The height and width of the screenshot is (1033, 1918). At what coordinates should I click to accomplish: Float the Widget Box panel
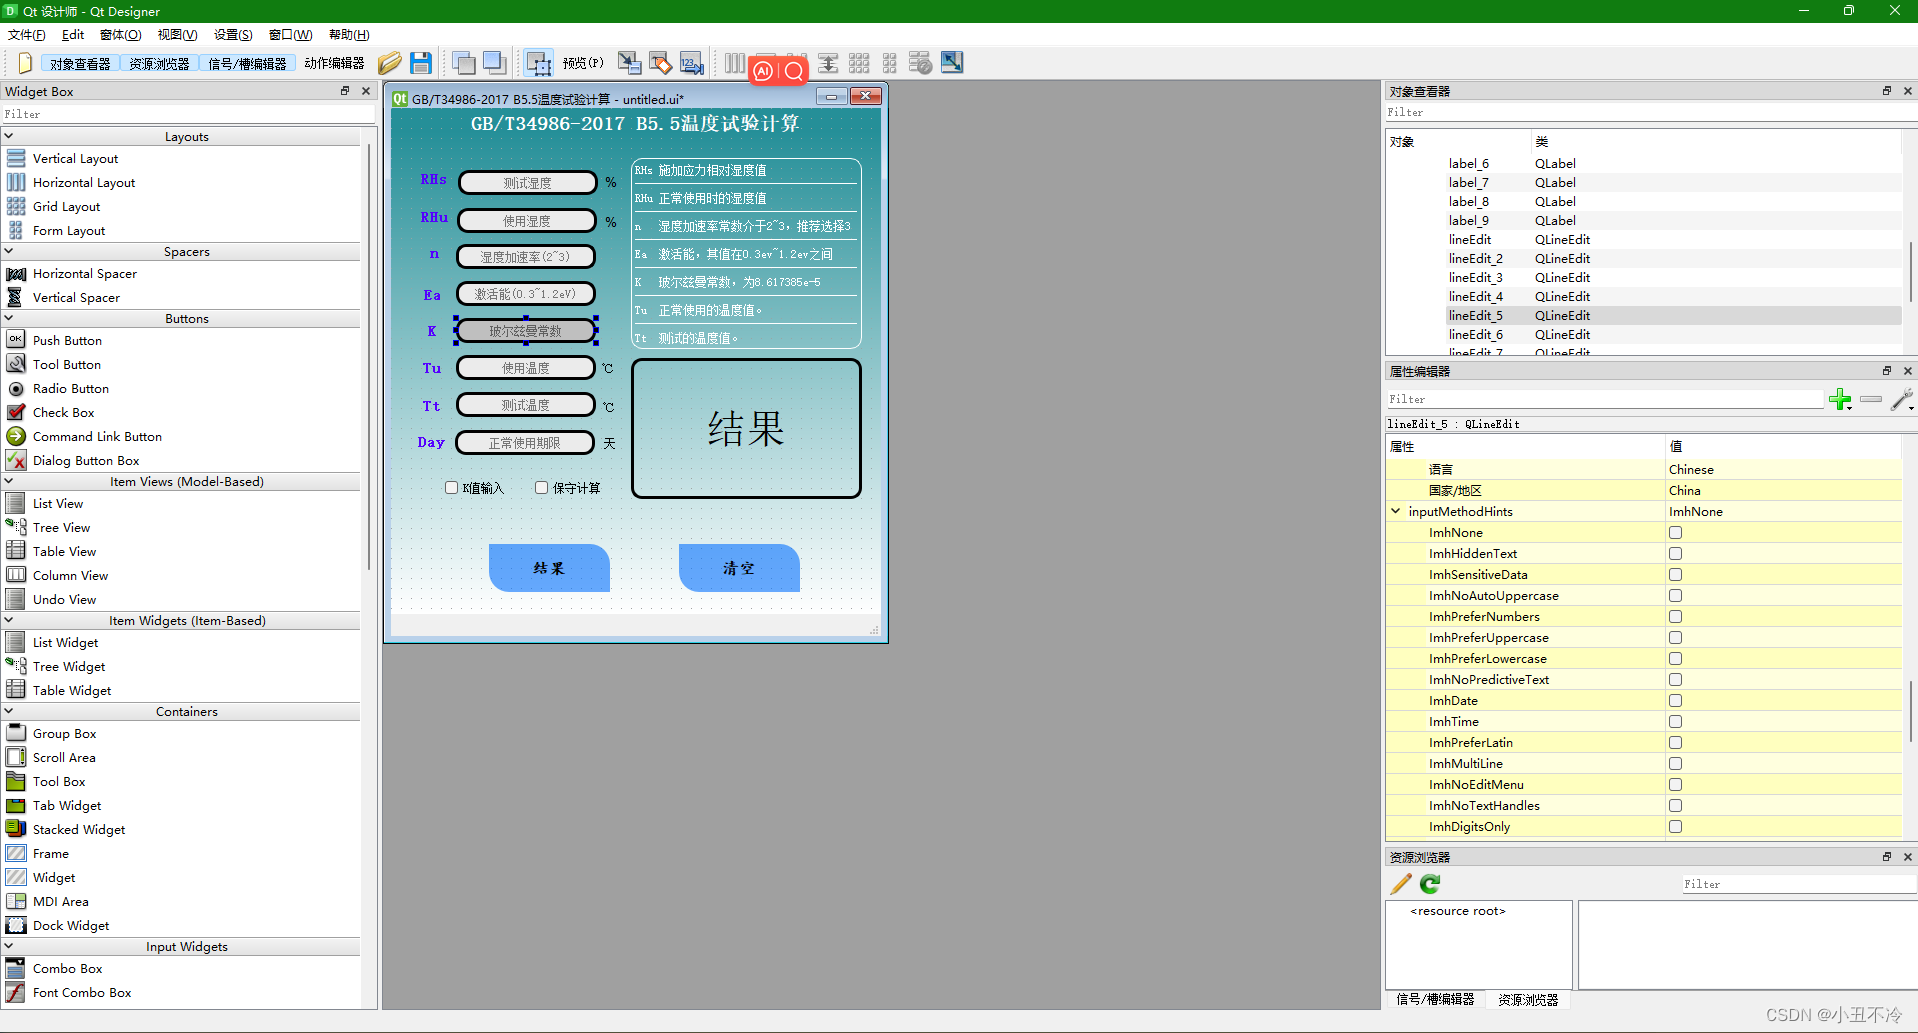pyautogui.click(x=345, y=91)
